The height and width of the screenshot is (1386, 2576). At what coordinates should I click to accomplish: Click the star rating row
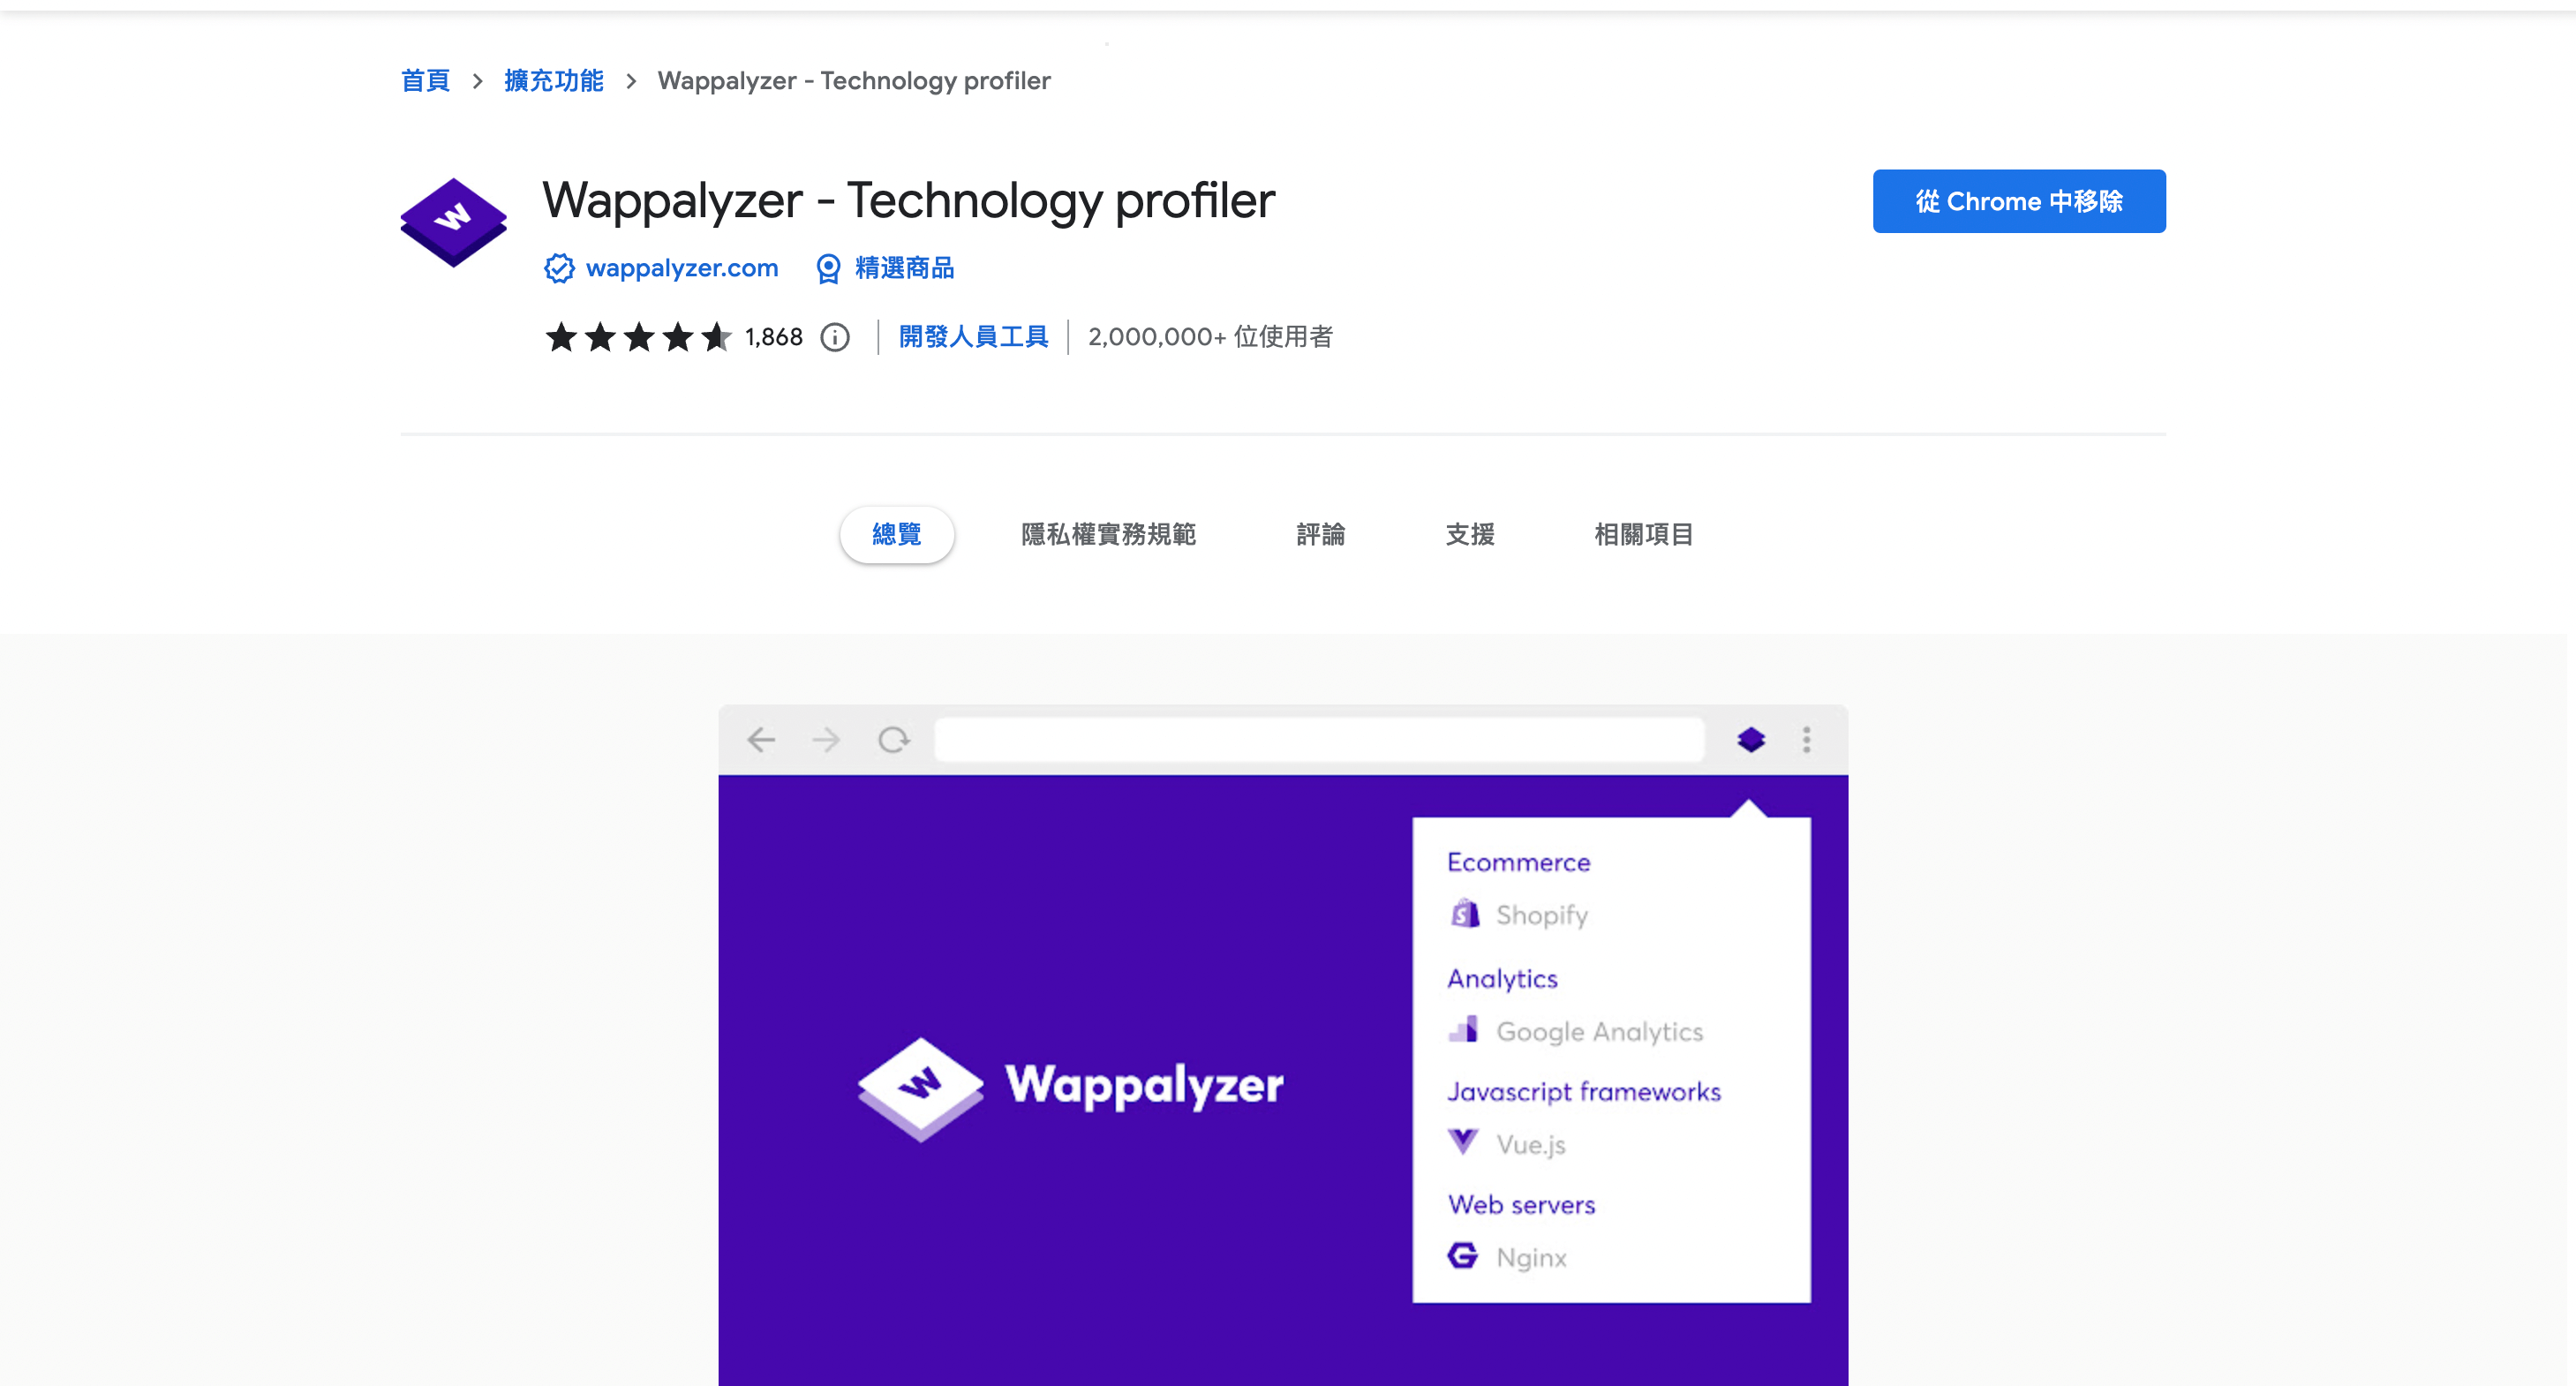pos(638,337)
